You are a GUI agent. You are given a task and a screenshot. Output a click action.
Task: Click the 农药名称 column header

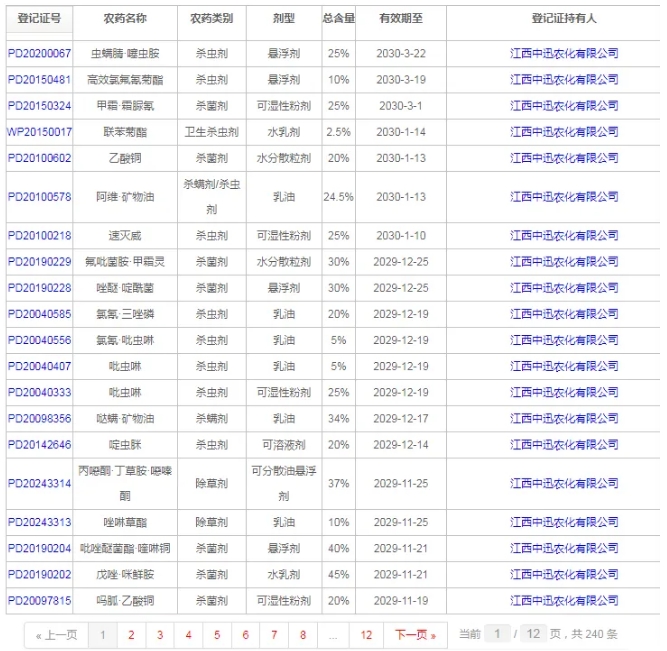(x=125, y=18)
